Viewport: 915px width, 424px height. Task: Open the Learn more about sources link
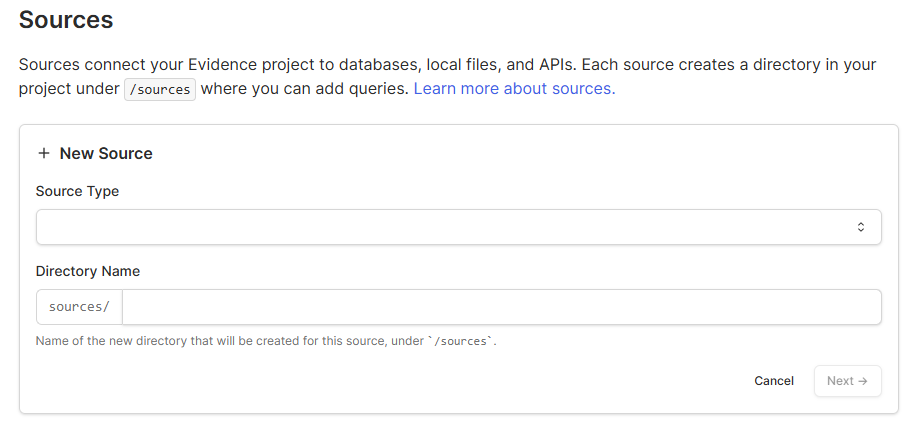tap(514, 89)
